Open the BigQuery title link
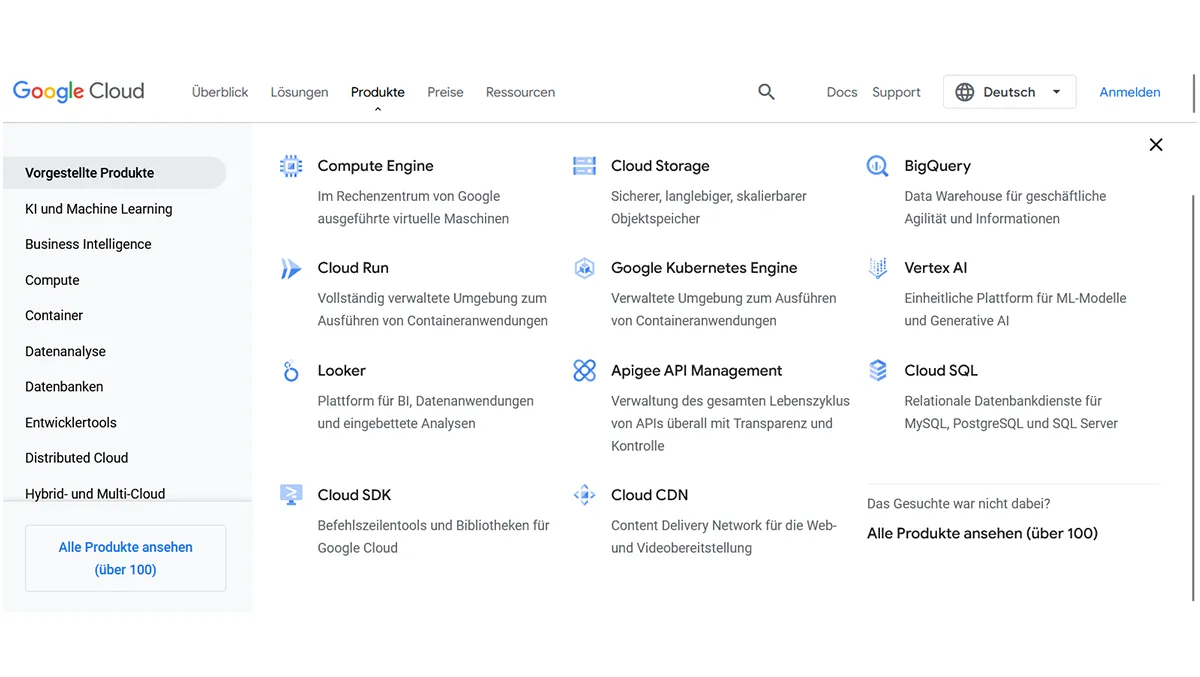This screenshot has width=1200, height=677. pyautogui.click(x=937, y=166)
